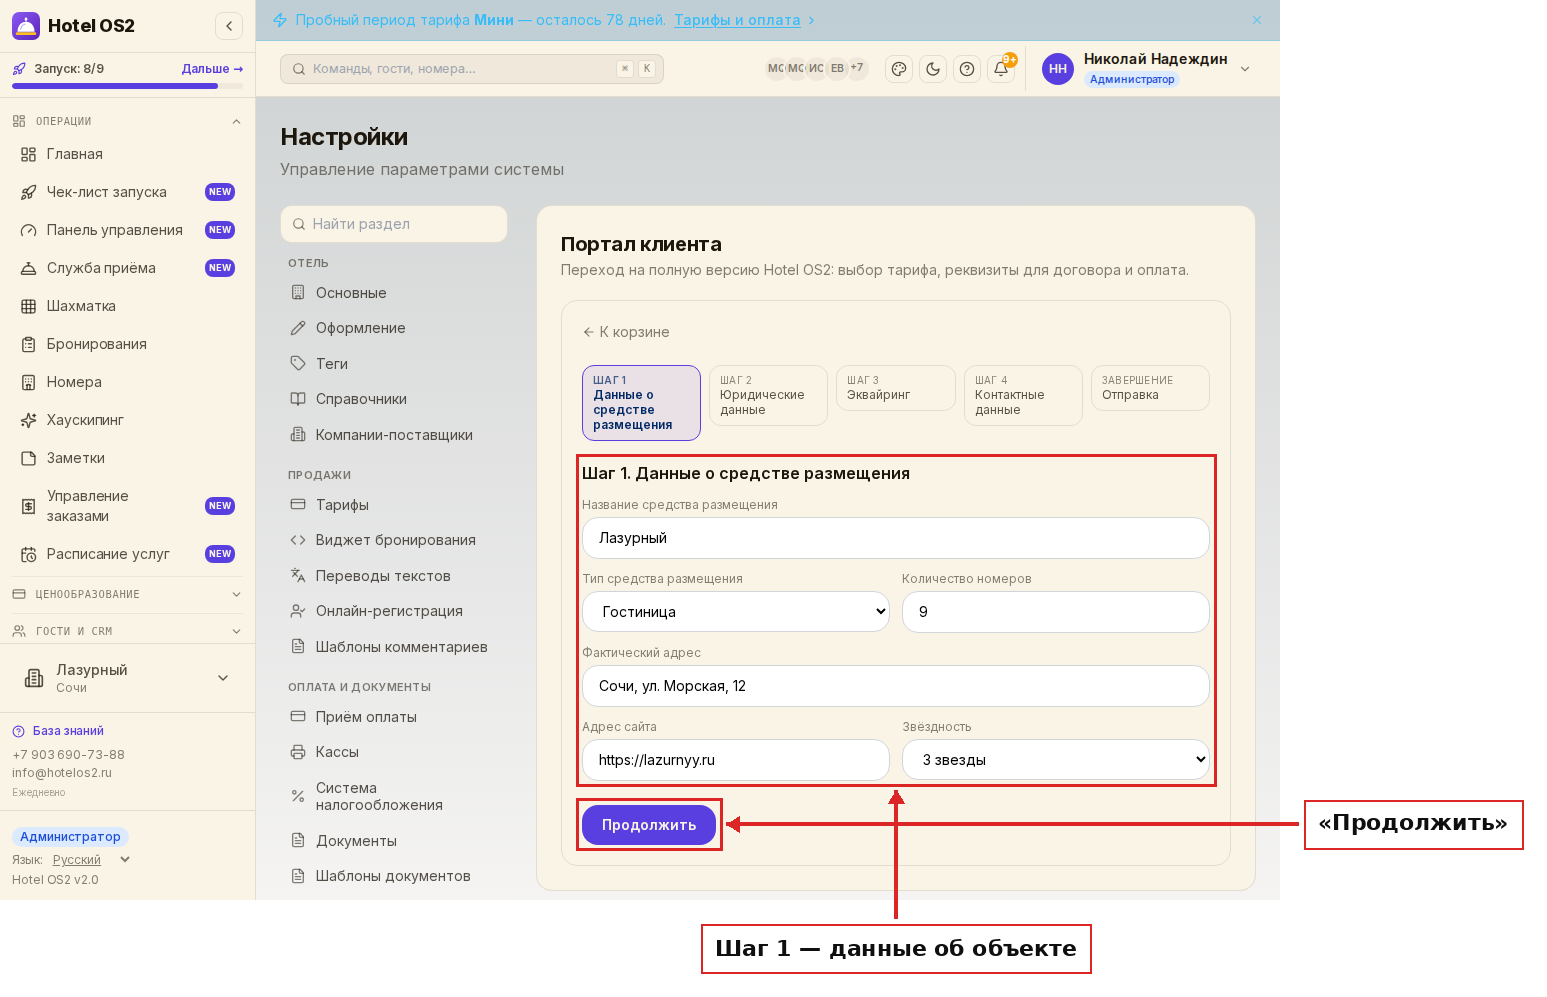Image resolution: width=1547 pixels, height=997 pixels.
Task: Open Тип средства размещения dropdown
Action: coord(736,612)
